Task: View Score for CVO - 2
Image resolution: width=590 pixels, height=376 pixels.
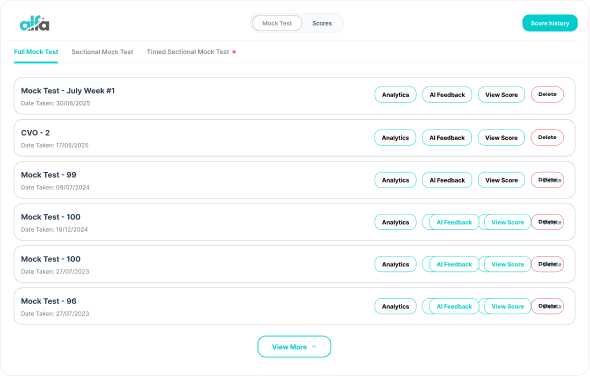Action: click(501, 138)
